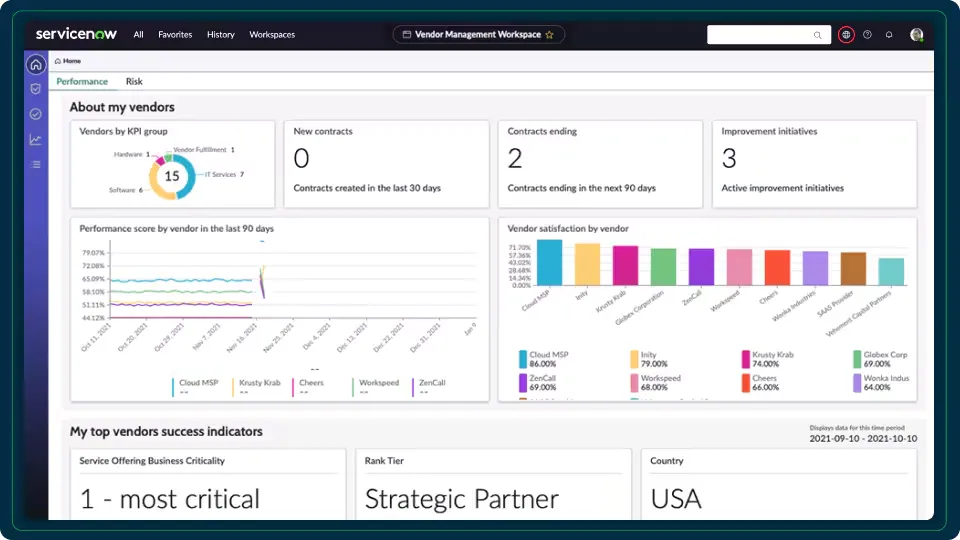The width and height of the screenshot is (960, 540).
Task: Toggle Cheers in the performance chart legend
Action: tap(308, 386)
